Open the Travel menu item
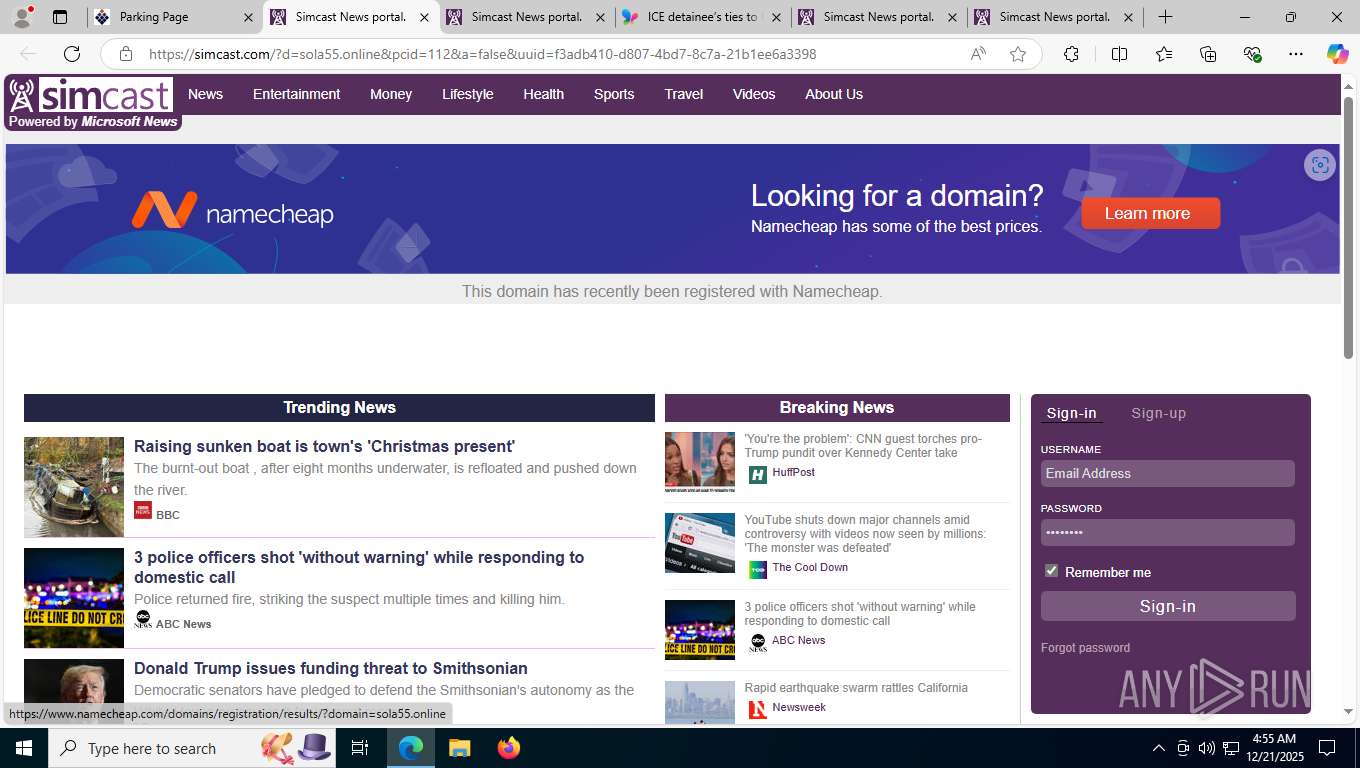Image resolution: width=1360 pixels, height=768 pixels. [x=684, y=94]
